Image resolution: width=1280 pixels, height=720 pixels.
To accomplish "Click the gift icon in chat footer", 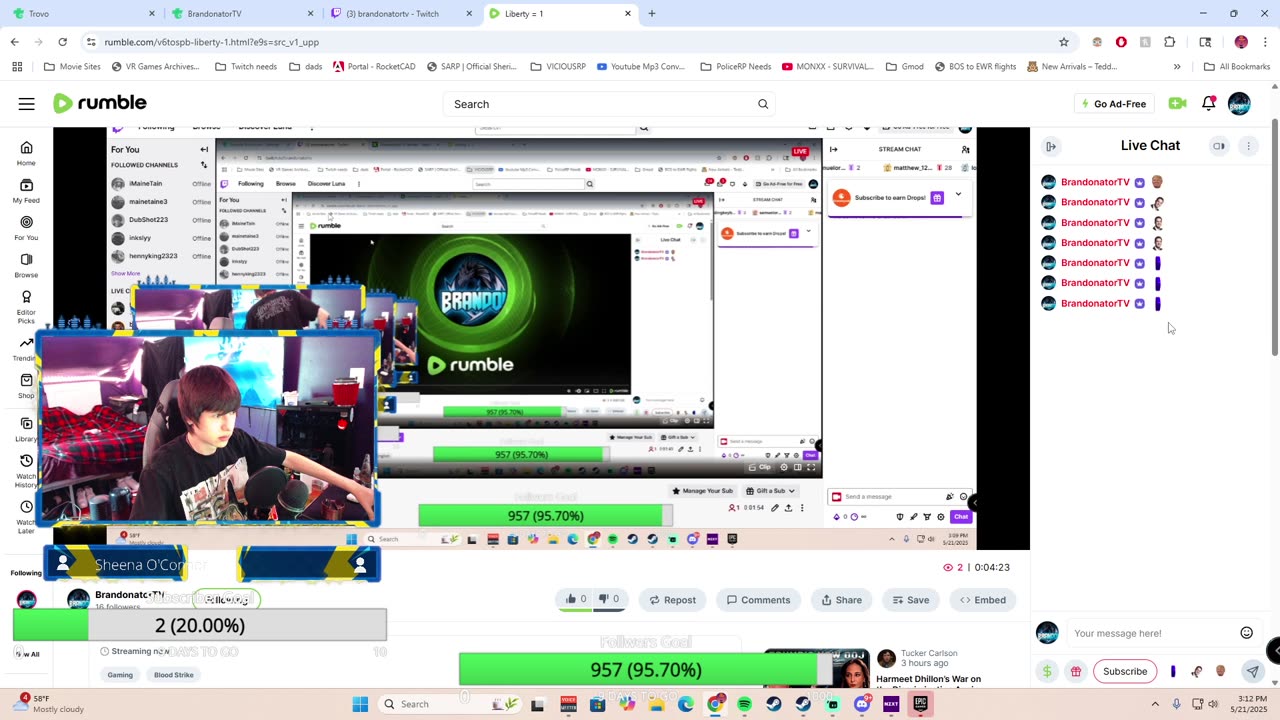I will (1076, 672).
